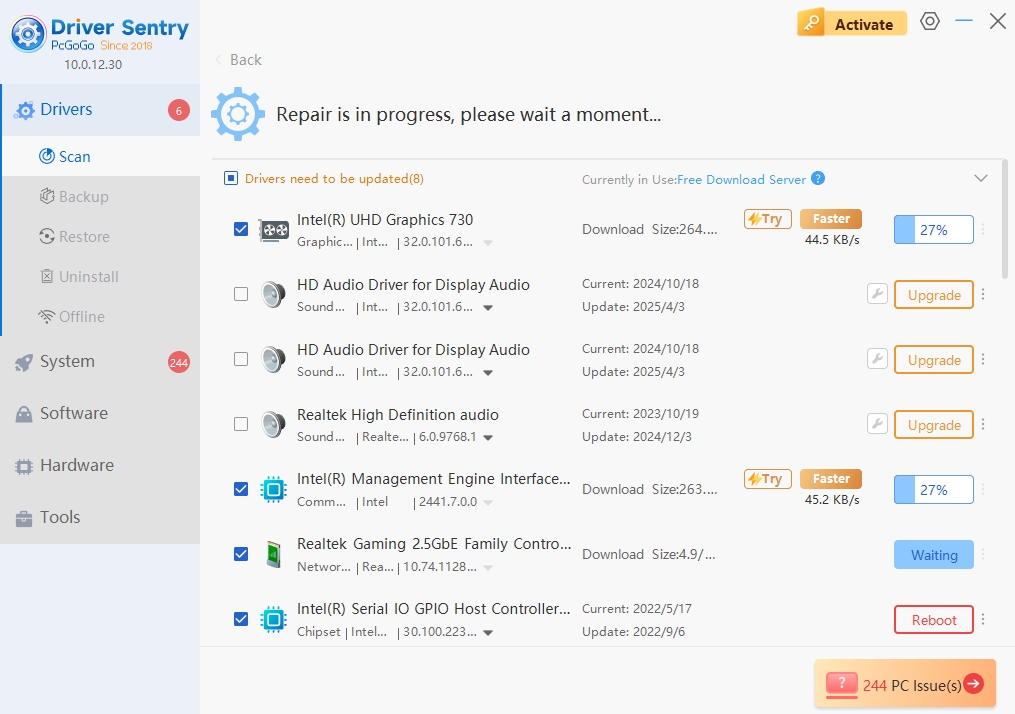Open the 244 PC Issue(s) notification
This screenshot has height=714, width=1015.
coord(905,684)
